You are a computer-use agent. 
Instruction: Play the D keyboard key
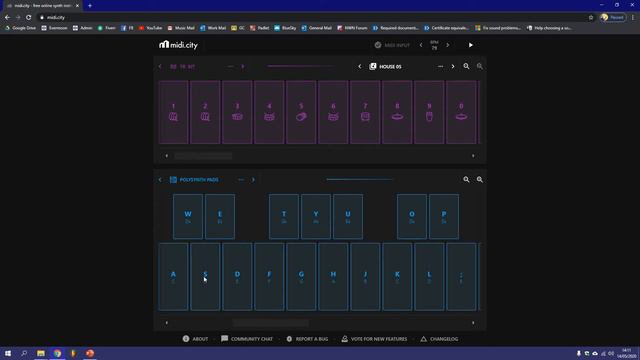[x=237, y=277]
